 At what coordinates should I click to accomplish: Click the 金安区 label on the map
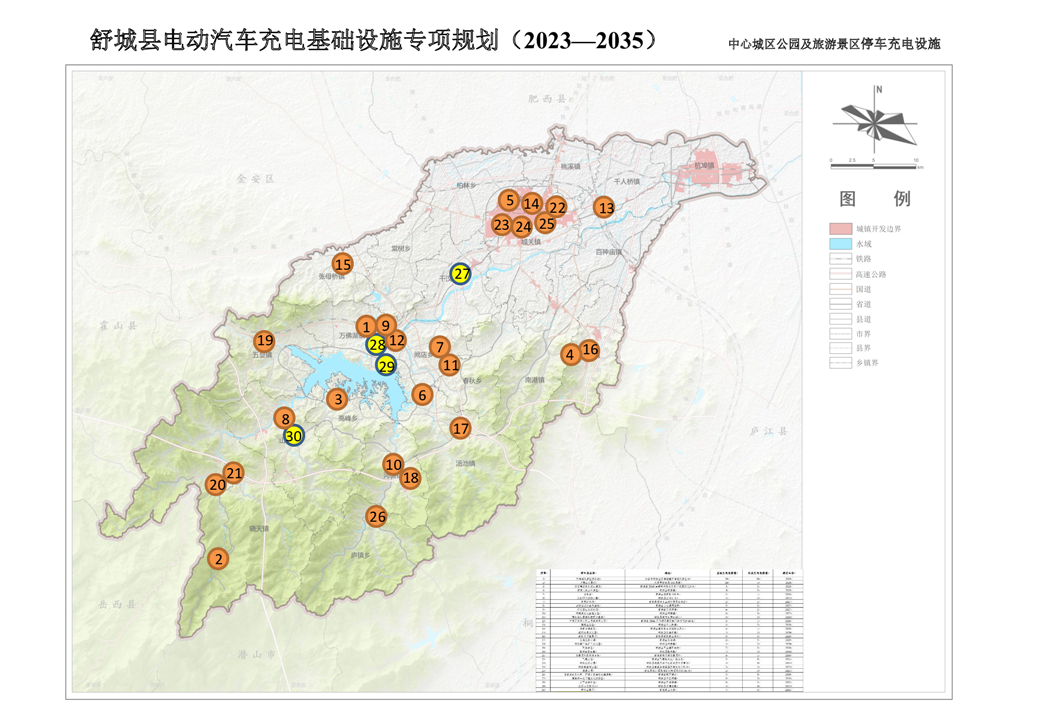(x=255, y=179)
